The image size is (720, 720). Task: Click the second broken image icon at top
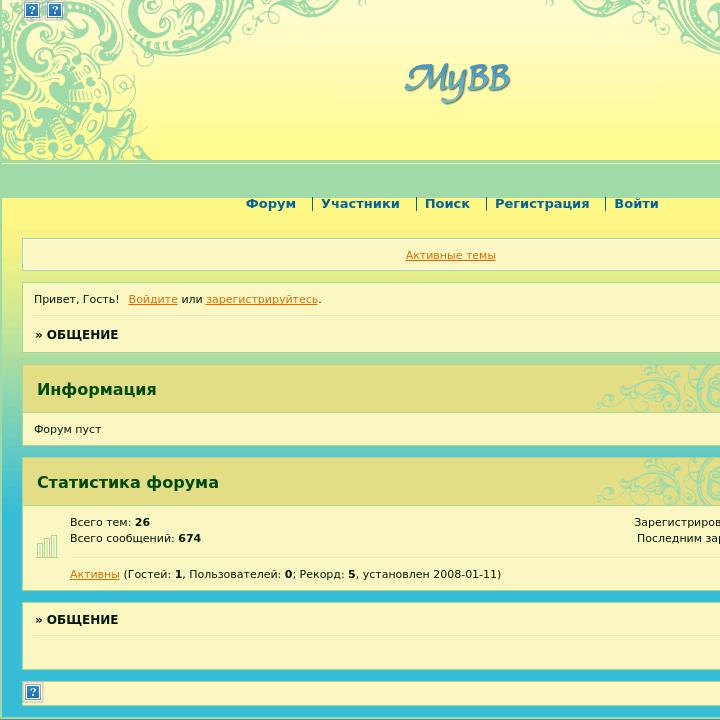(x=55, y=10)
